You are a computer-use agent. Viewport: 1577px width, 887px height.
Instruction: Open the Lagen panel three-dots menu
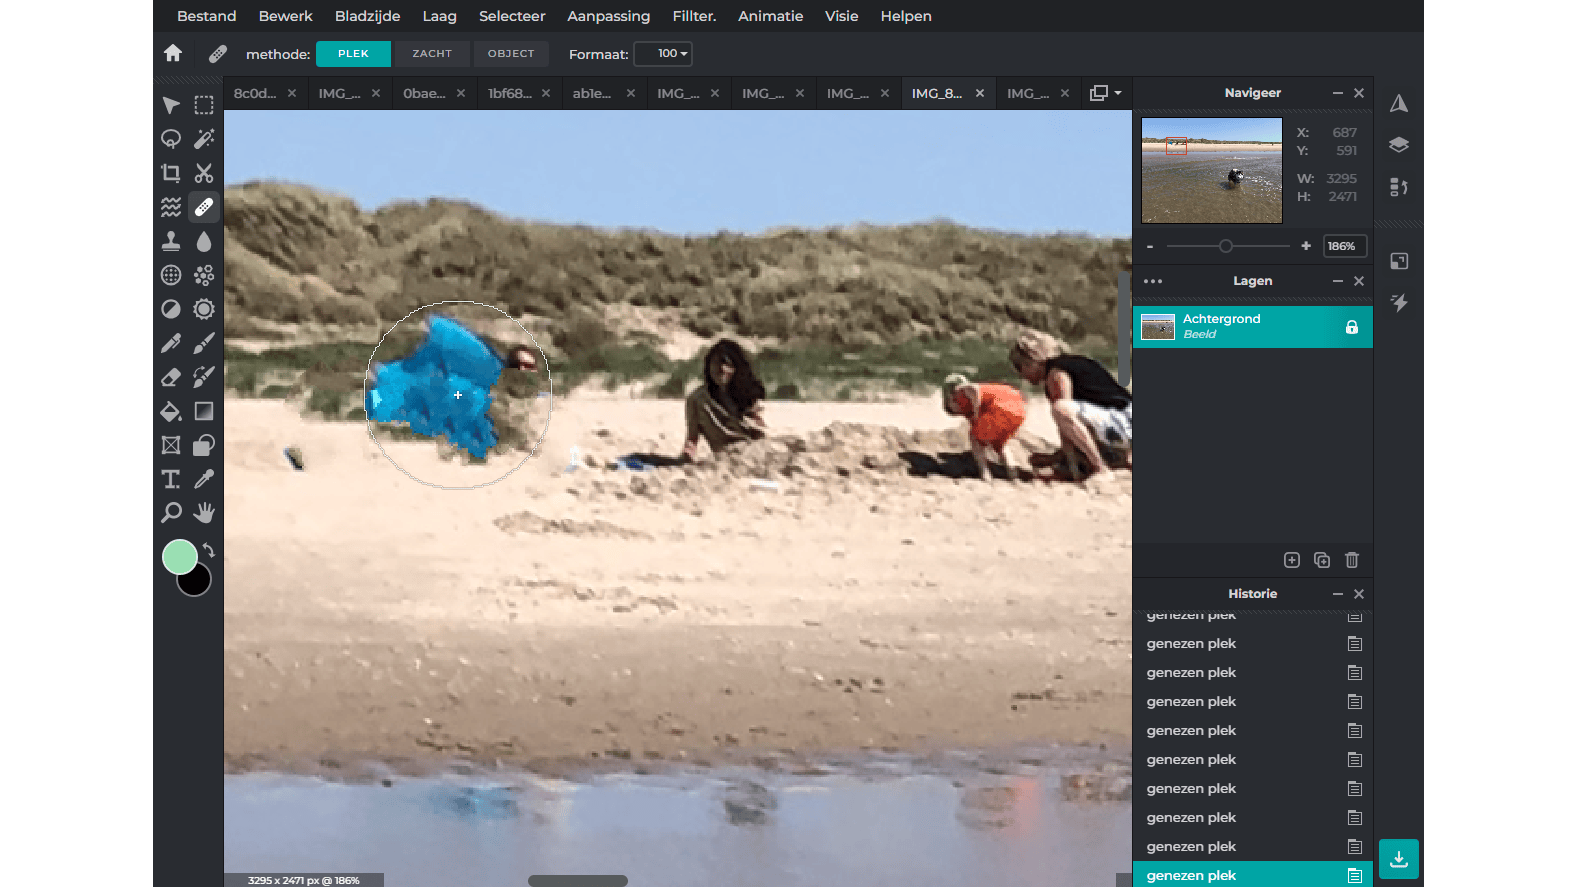pos(1153,281)
